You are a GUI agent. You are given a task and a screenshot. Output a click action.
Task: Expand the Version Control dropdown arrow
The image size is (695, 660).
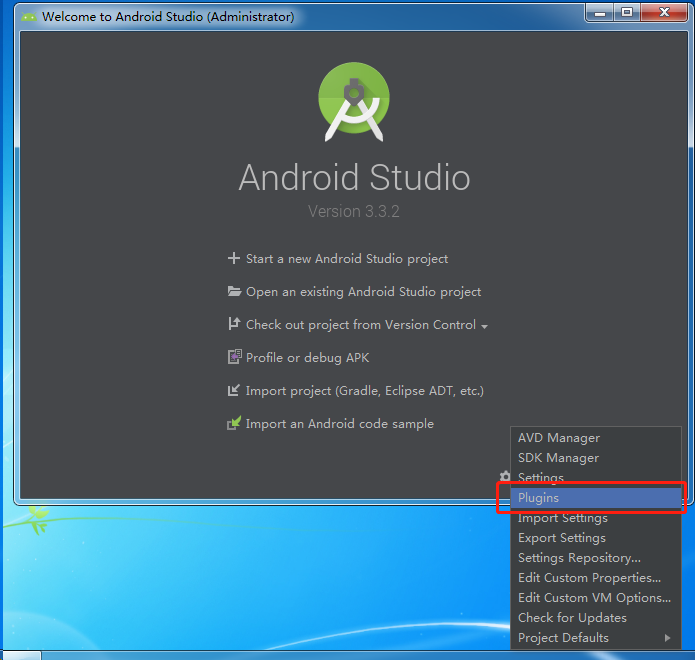point(484,326)
